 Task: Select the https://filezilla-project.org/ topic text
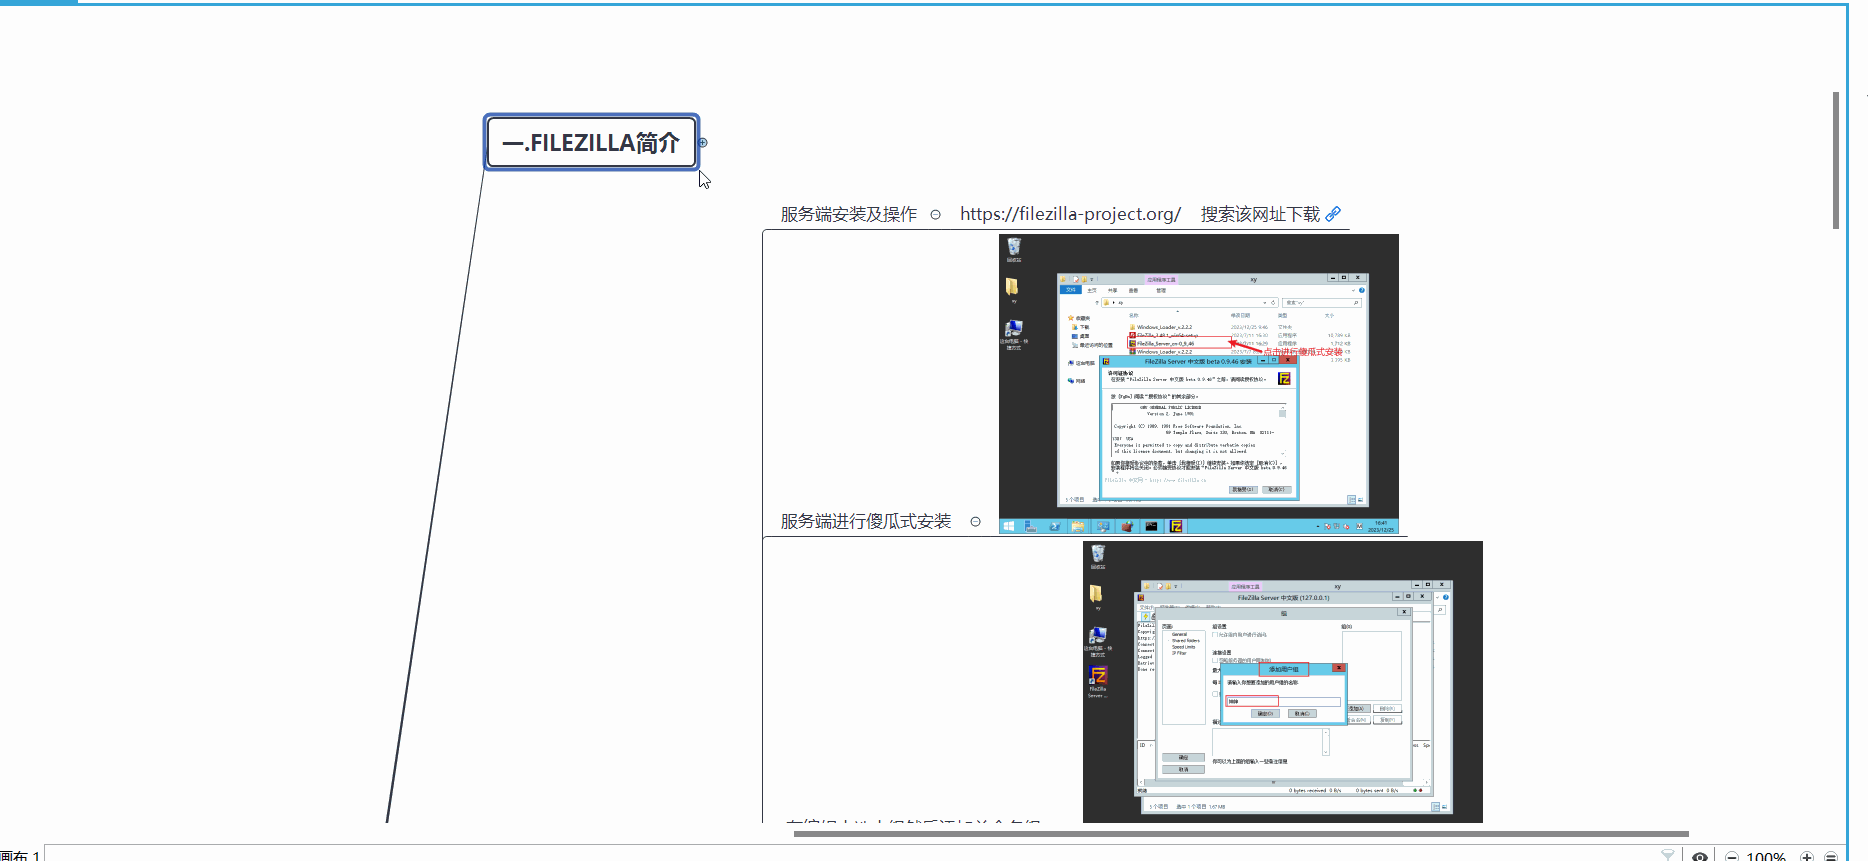coord(1070,214)
